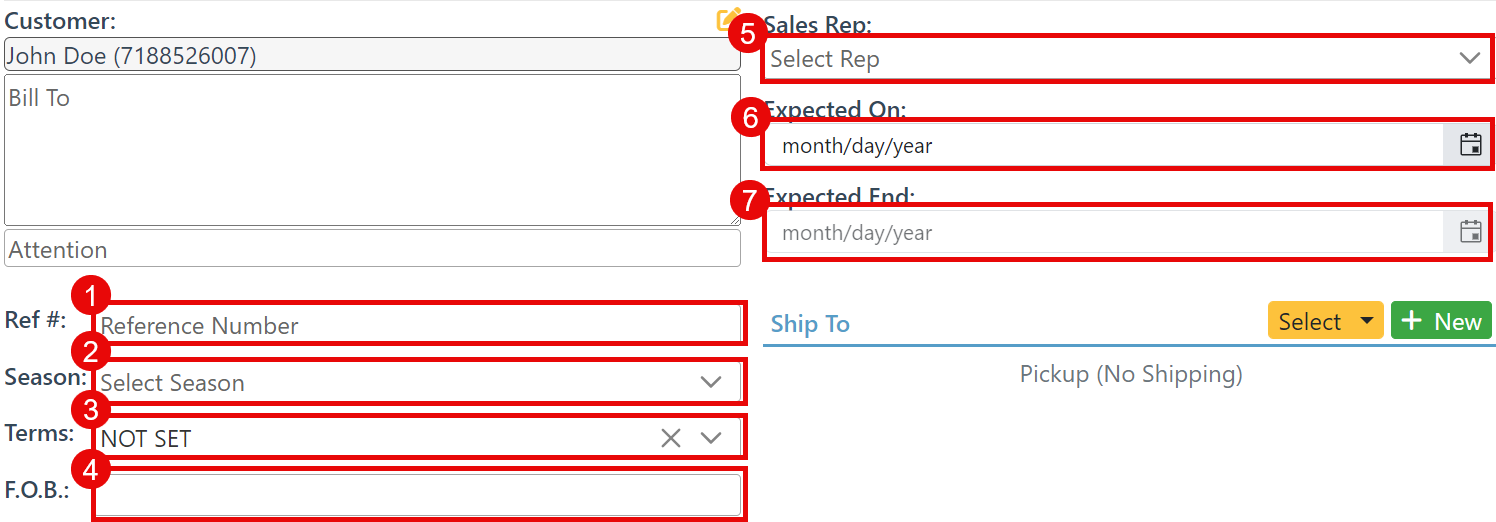Focus the Reference Number input field

pos(418,325)
